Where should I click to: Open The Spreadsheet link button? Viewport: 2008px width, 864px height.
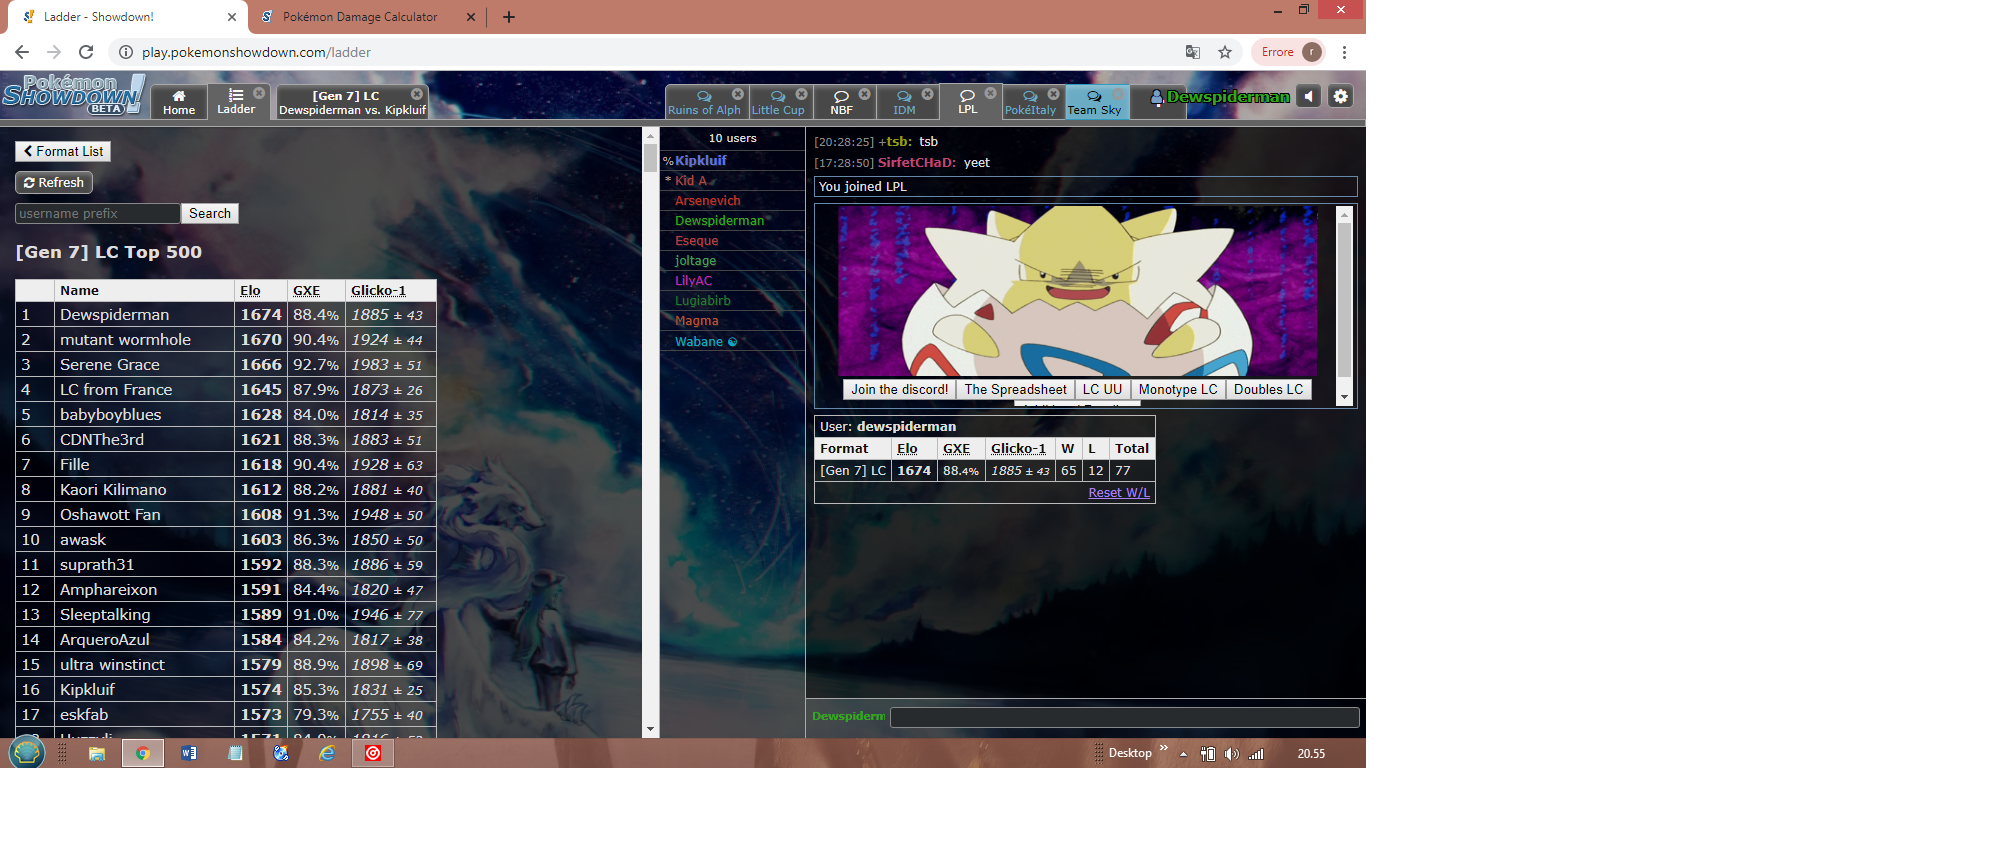click(x=1015, y=389)
